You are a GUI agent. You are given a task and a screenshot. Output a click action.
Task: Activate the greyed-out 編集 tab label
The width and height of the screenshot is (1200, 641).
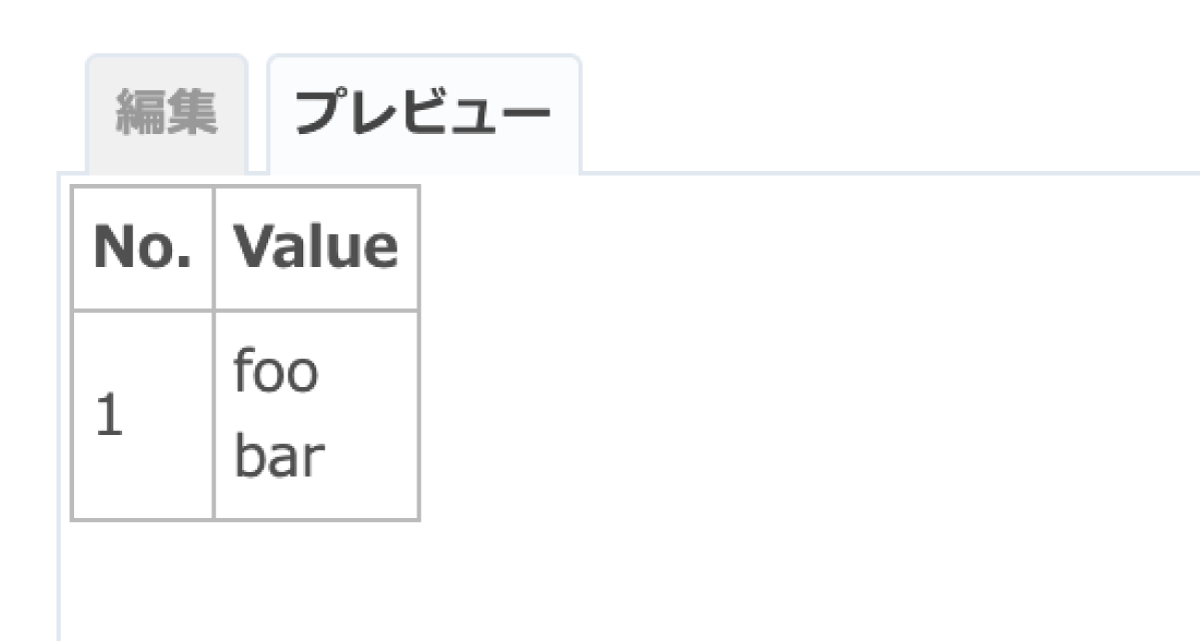click(x=166, y=112)
